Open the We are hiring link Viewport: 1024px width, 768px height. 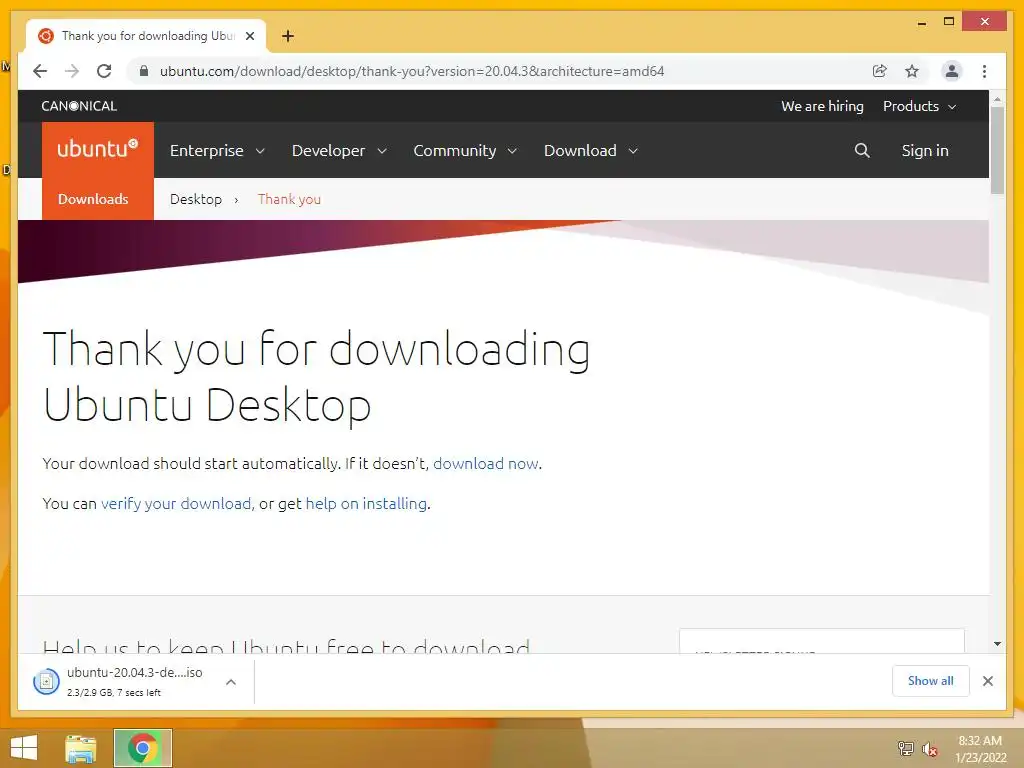[822, 106]
